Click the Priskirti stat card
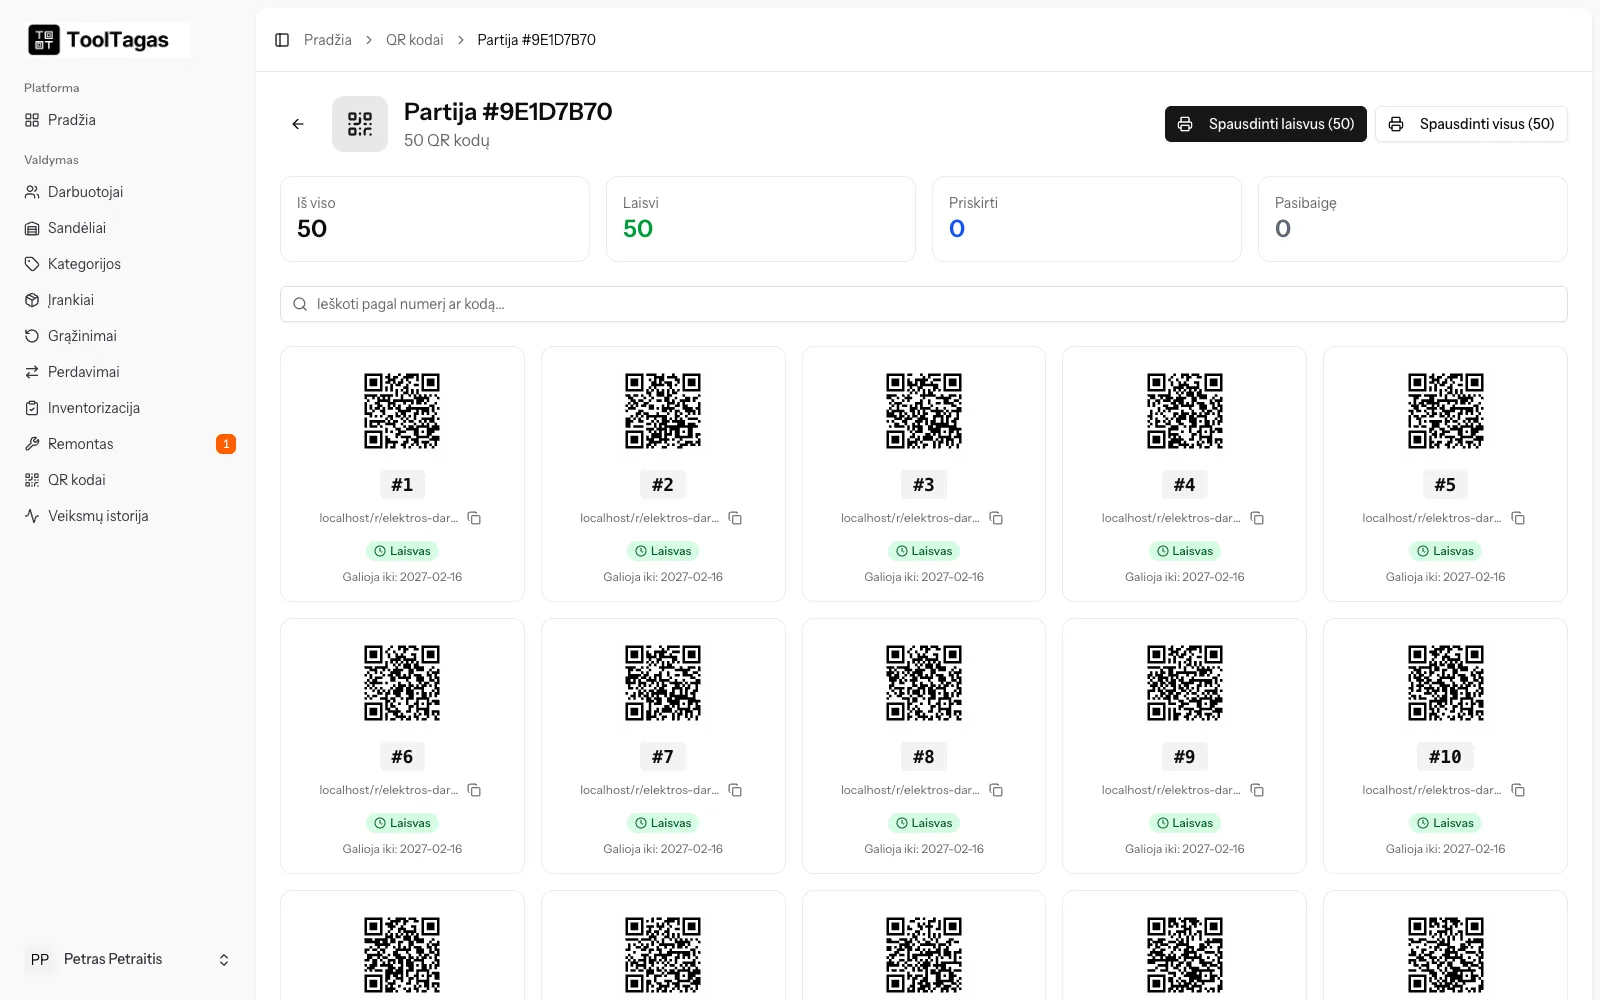The height and width of the screenshot is (1000, 1600). 1087,219
